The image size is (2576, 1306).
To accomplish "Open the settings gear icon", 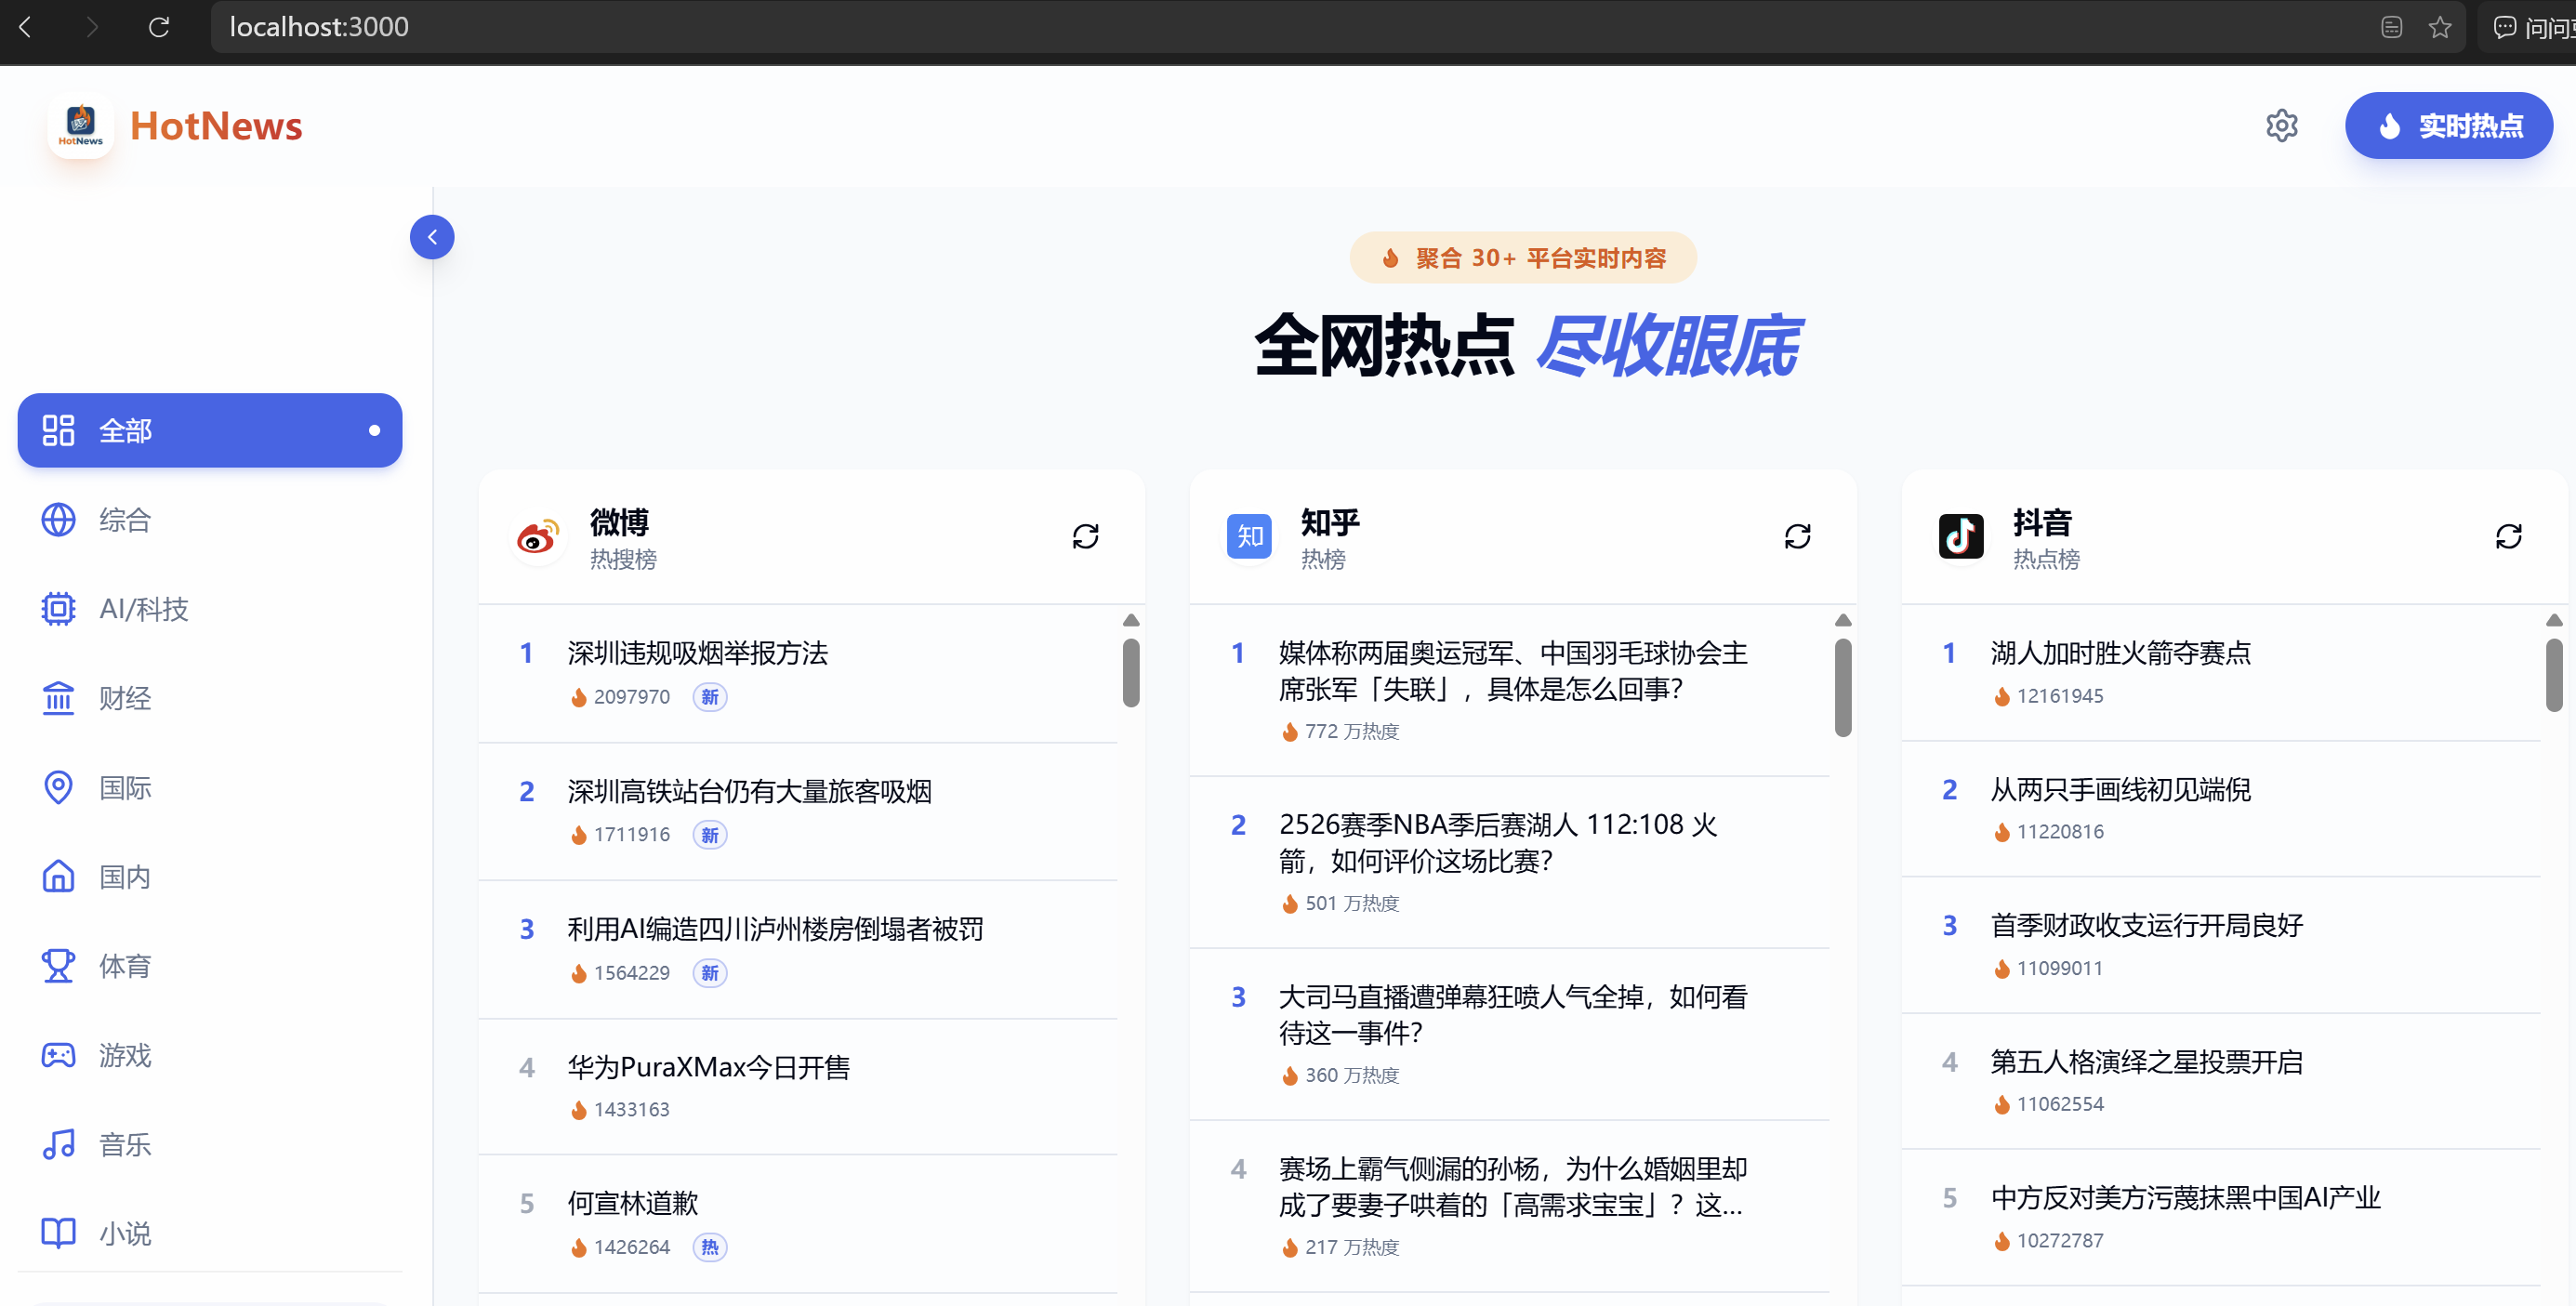I will (2281, 126).
